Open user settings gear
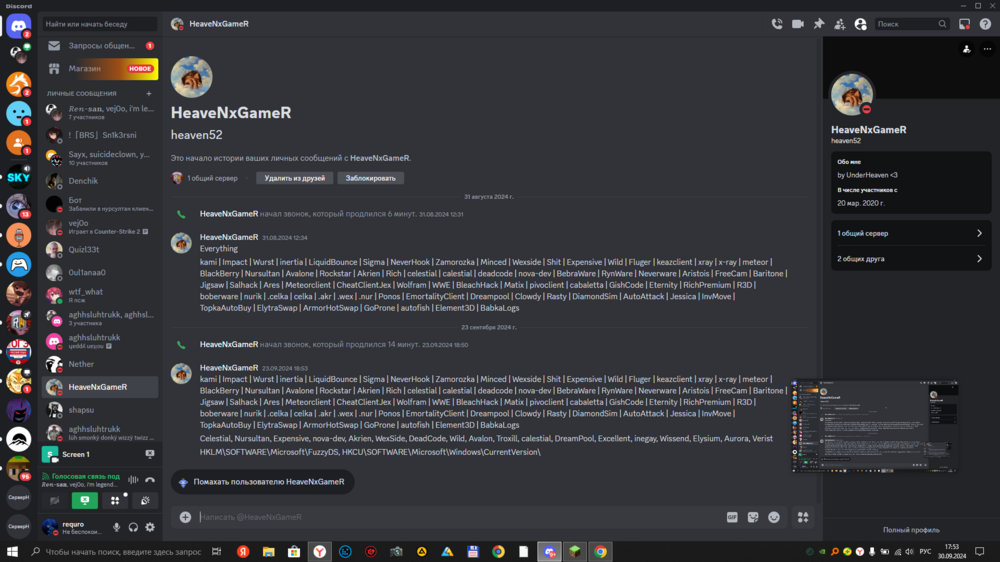 (150, 528)
